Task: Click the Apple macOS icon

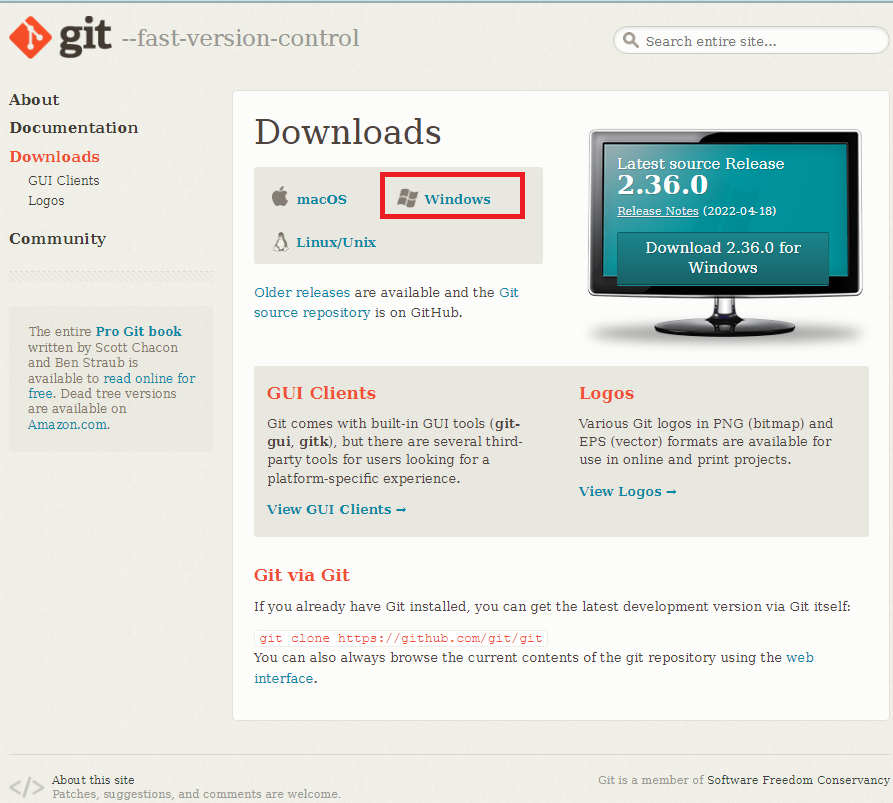Action: coord(280,196)
